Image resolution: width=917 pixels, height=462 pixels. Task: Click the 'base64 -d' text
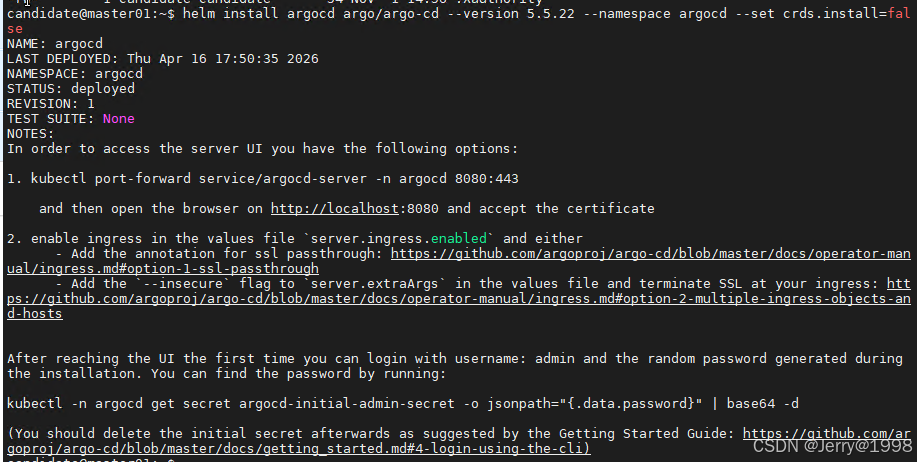tap(763, 404)
